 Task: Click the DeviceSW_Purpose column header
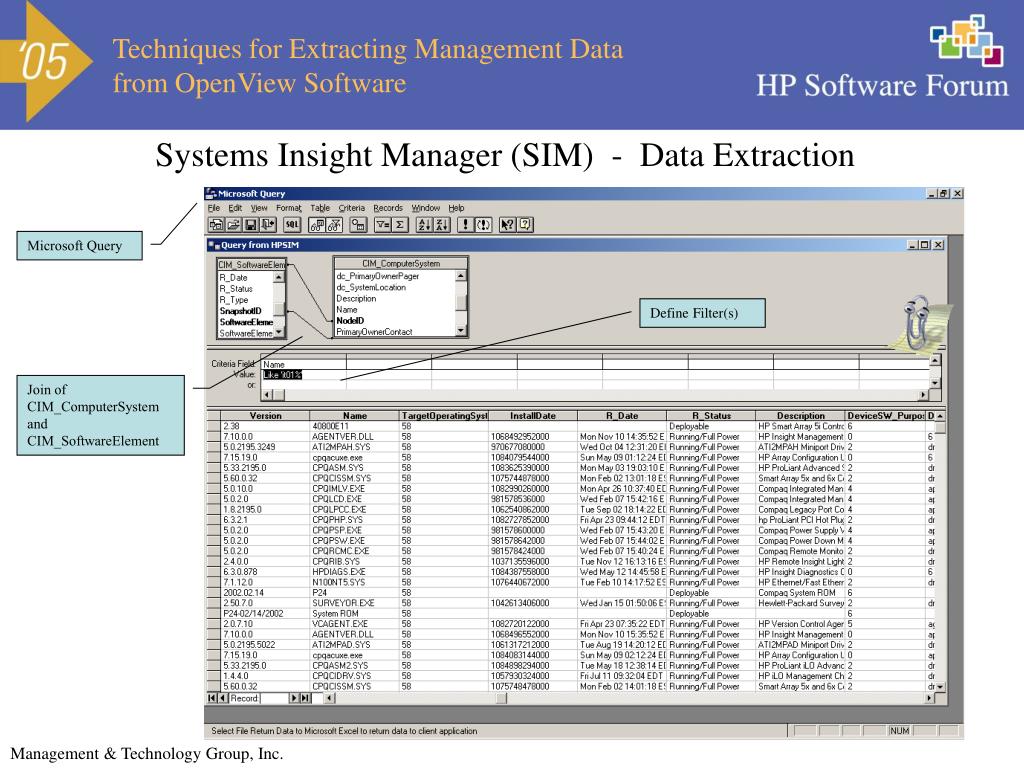(885, 415)
